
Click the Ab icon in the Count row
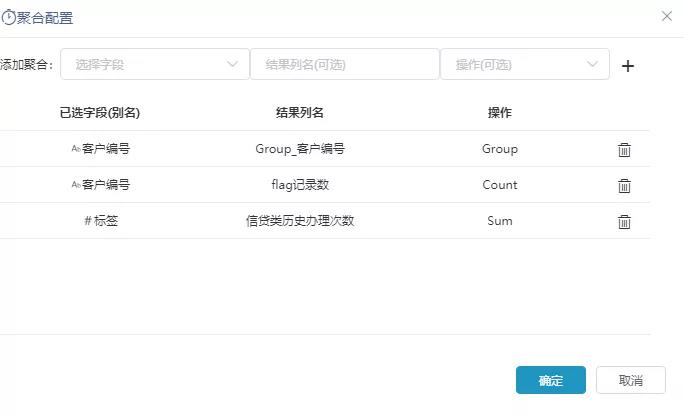tap(76, 185)
